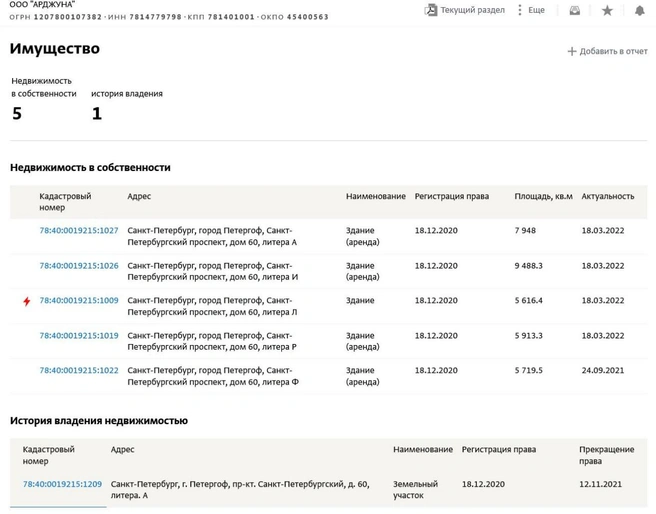Click the termination date 12.11.2021
Image resolution: width=656 pixels, height=514 pixels.
point(600,484)
